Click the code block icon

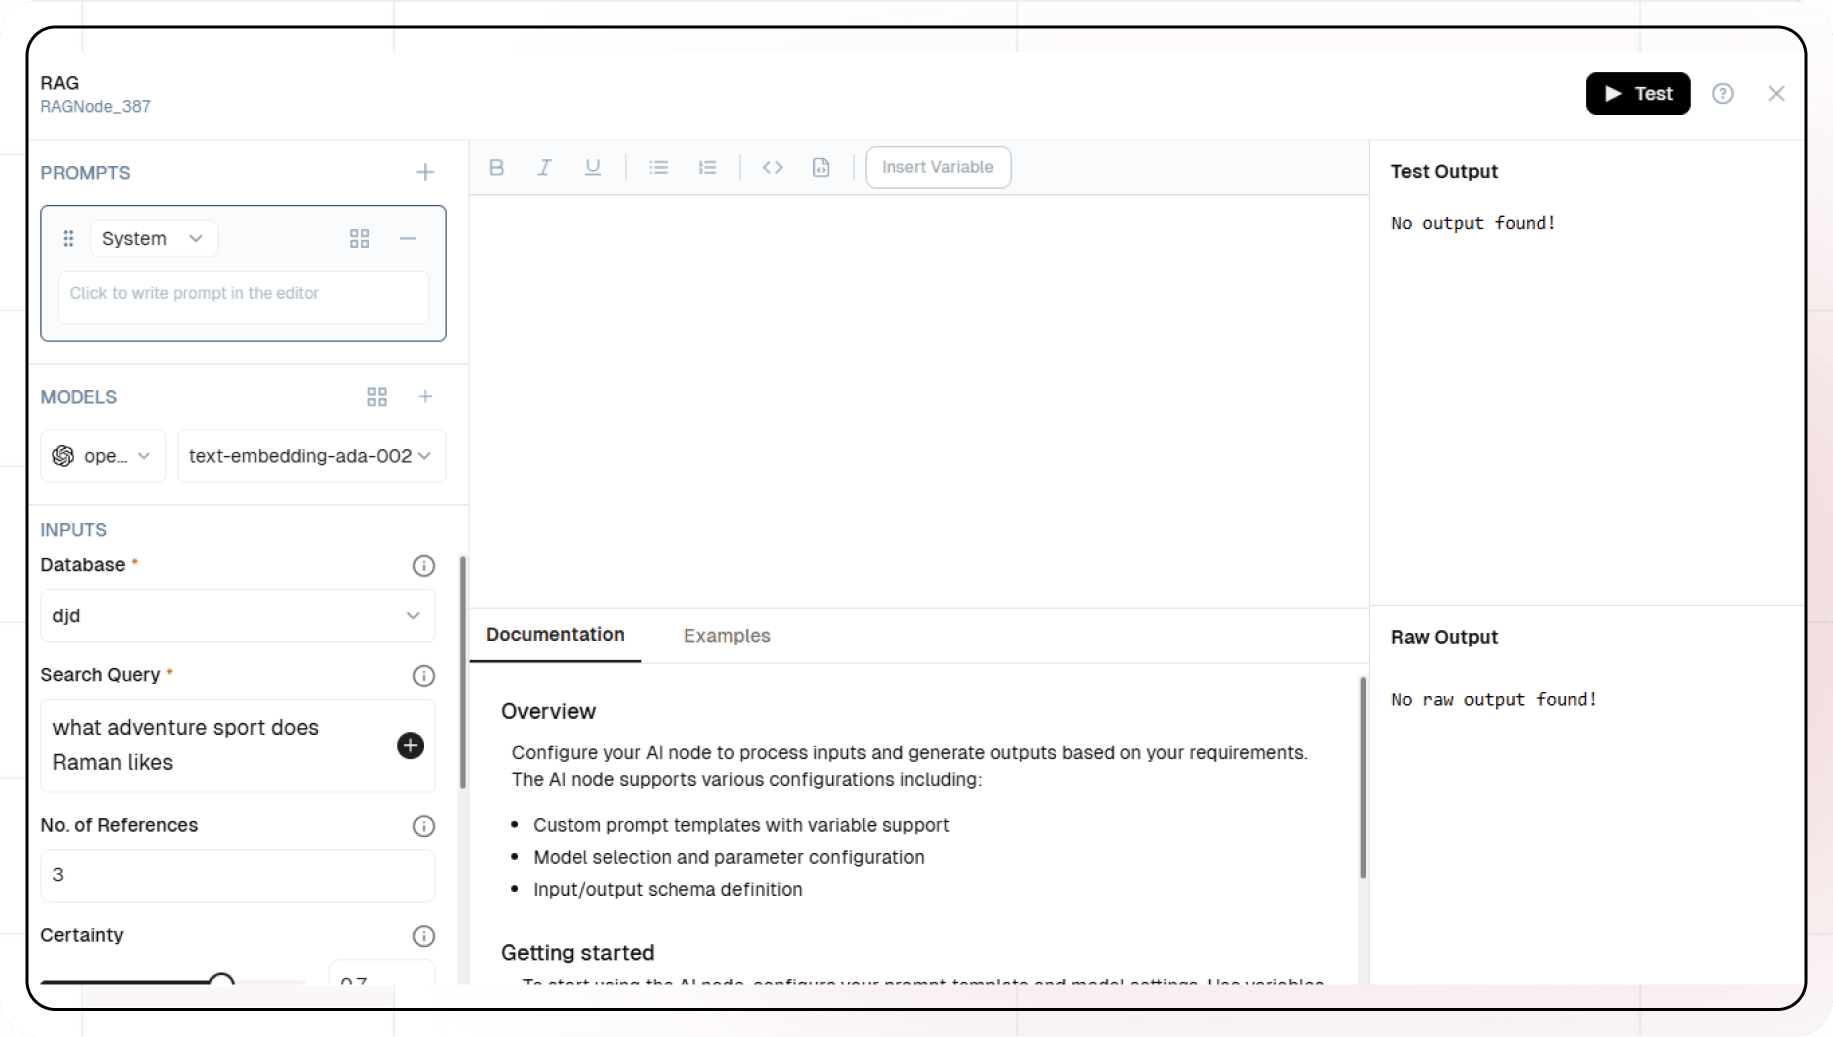point(772,167)
